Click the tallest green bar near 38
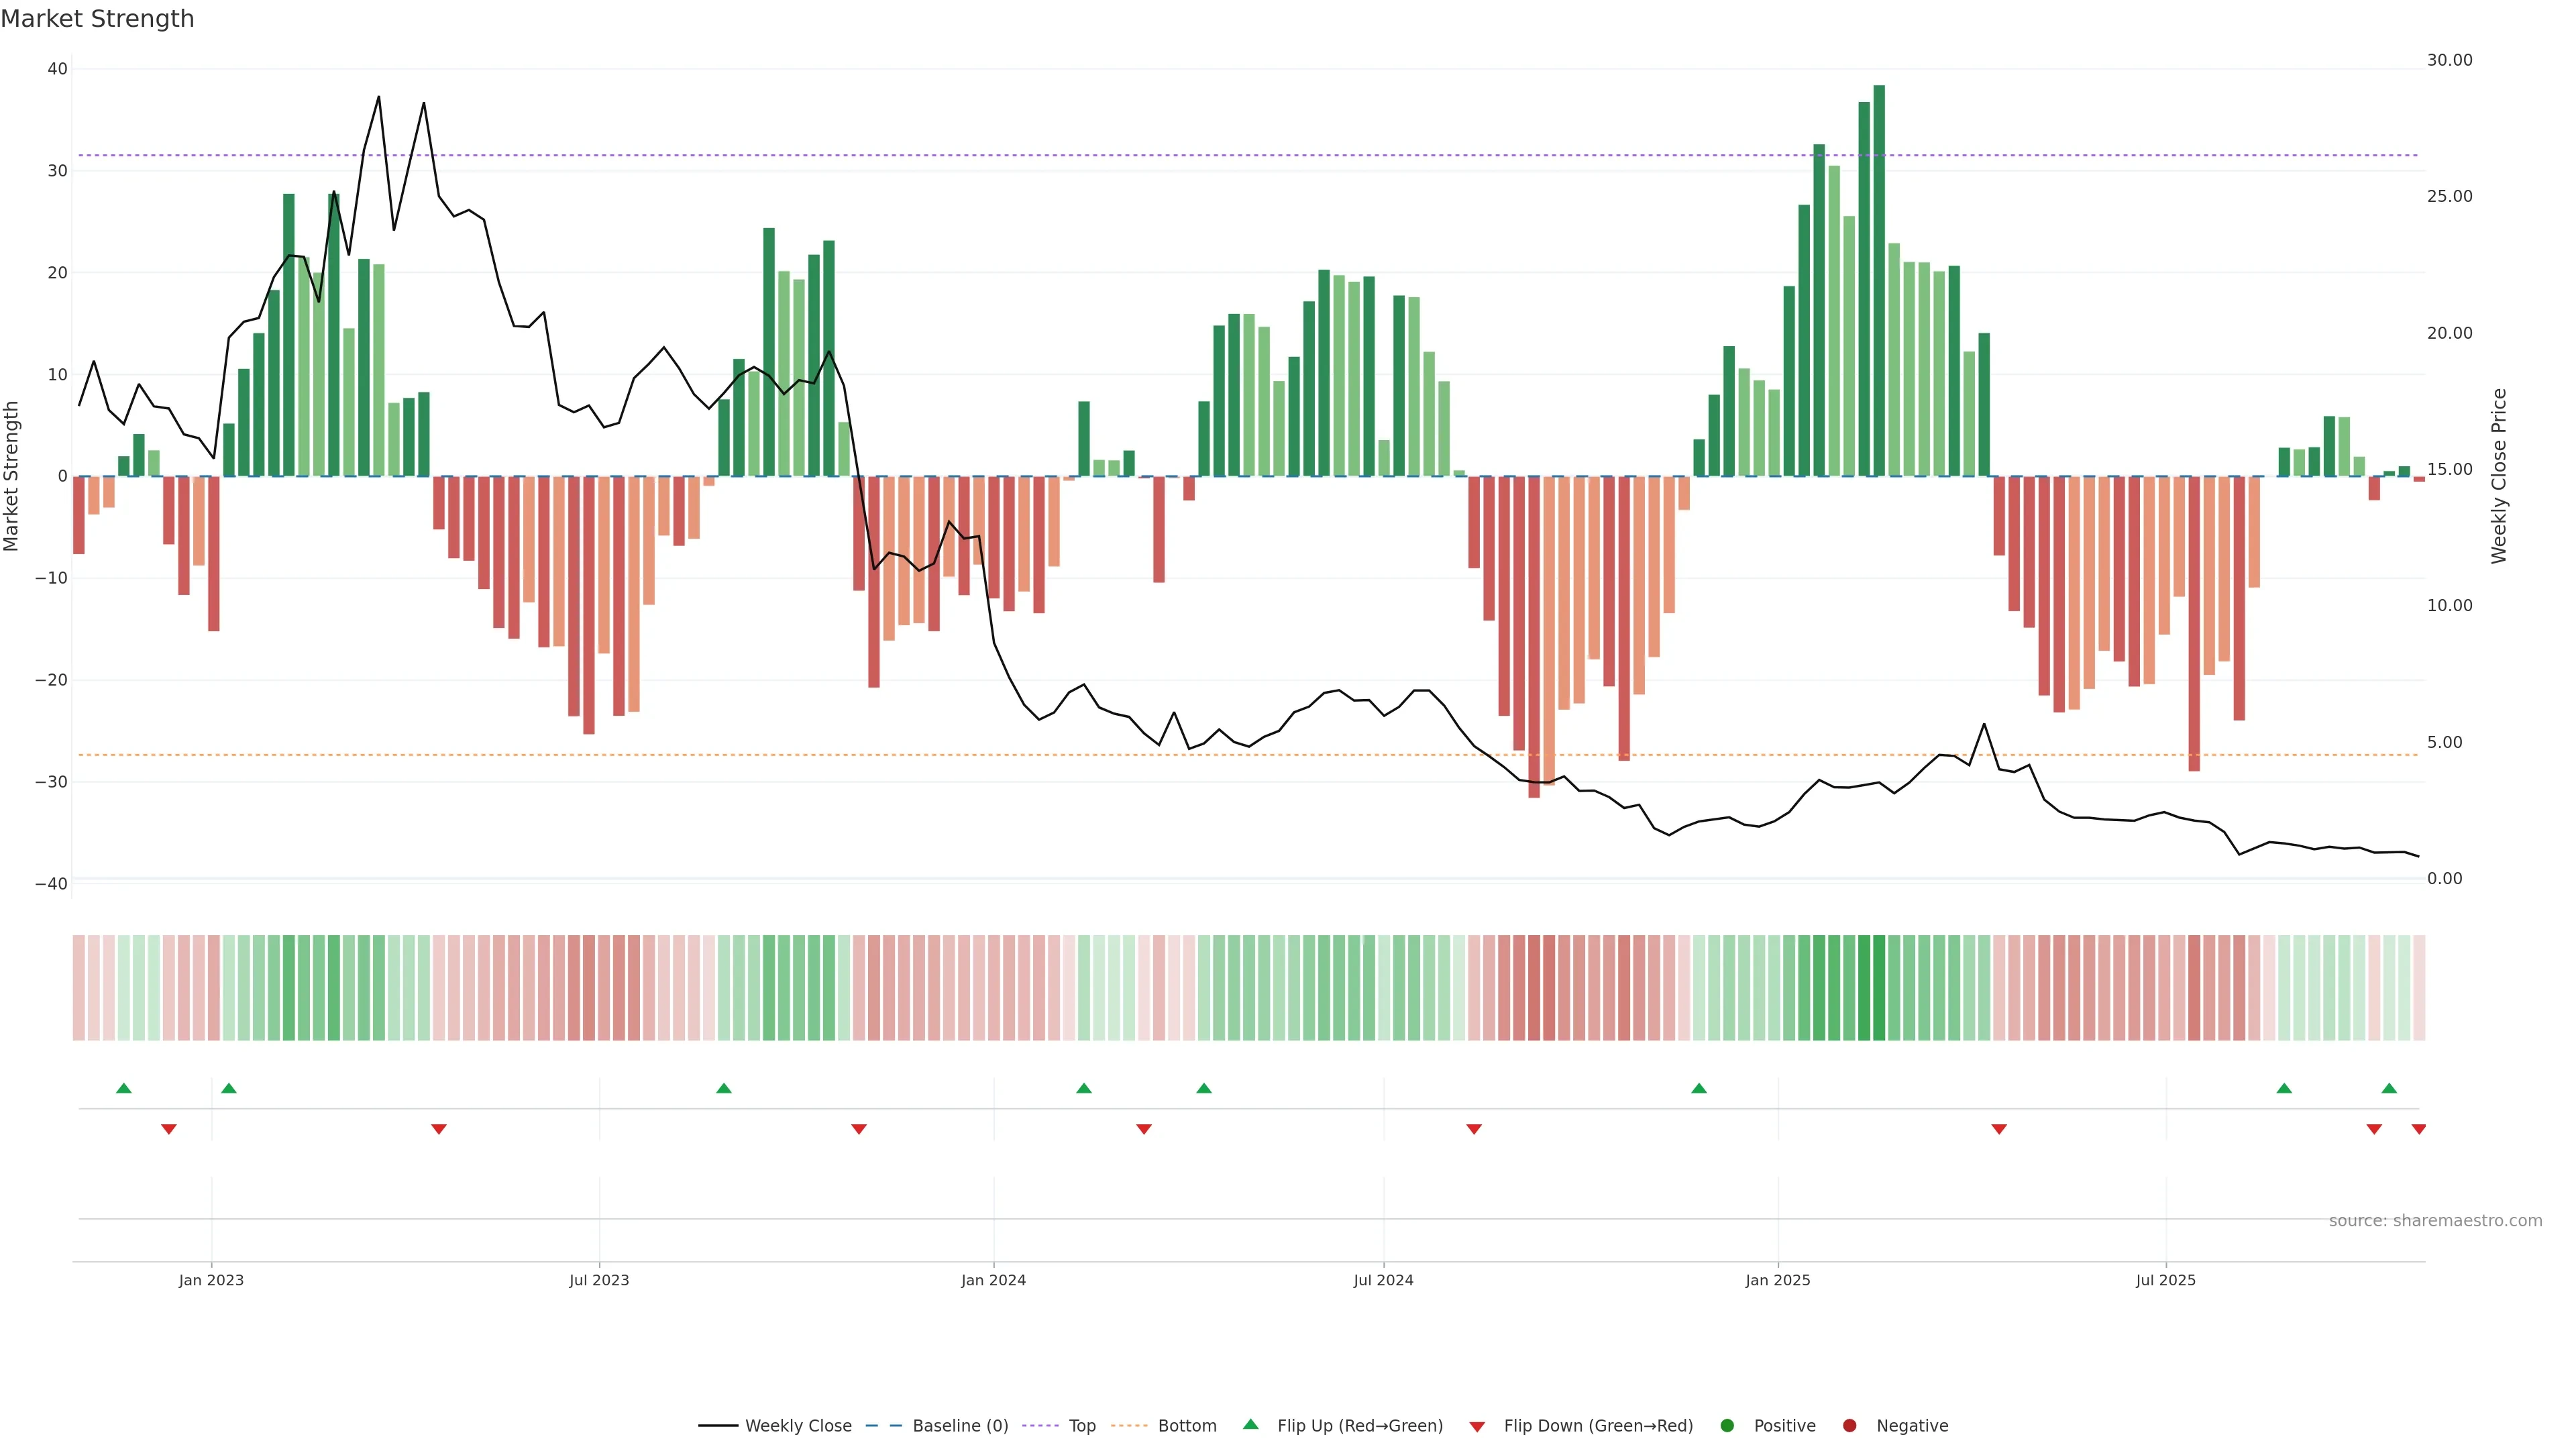The width and height of the screenshot is (2576, 1449). point(1879,280)
